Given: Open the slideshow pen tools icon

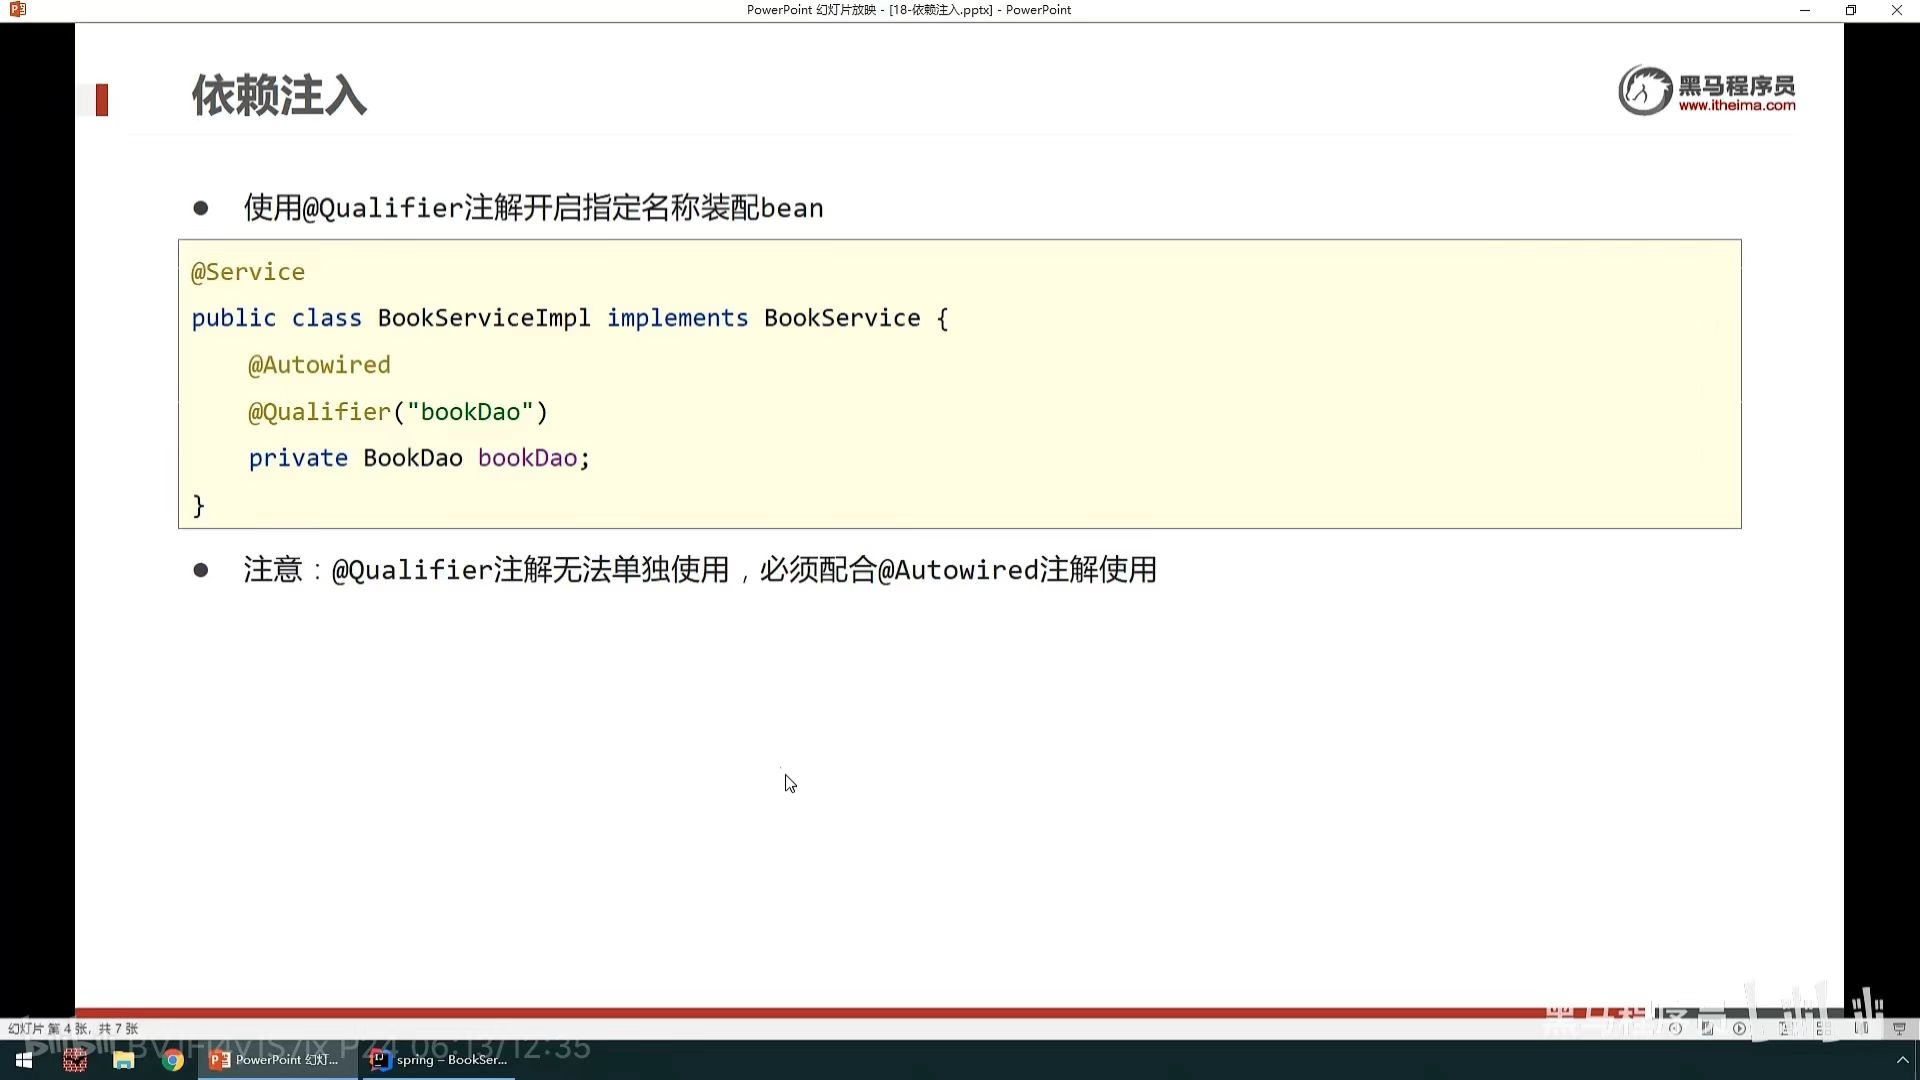Looking at the screenshot, I should point(1707,1028).
